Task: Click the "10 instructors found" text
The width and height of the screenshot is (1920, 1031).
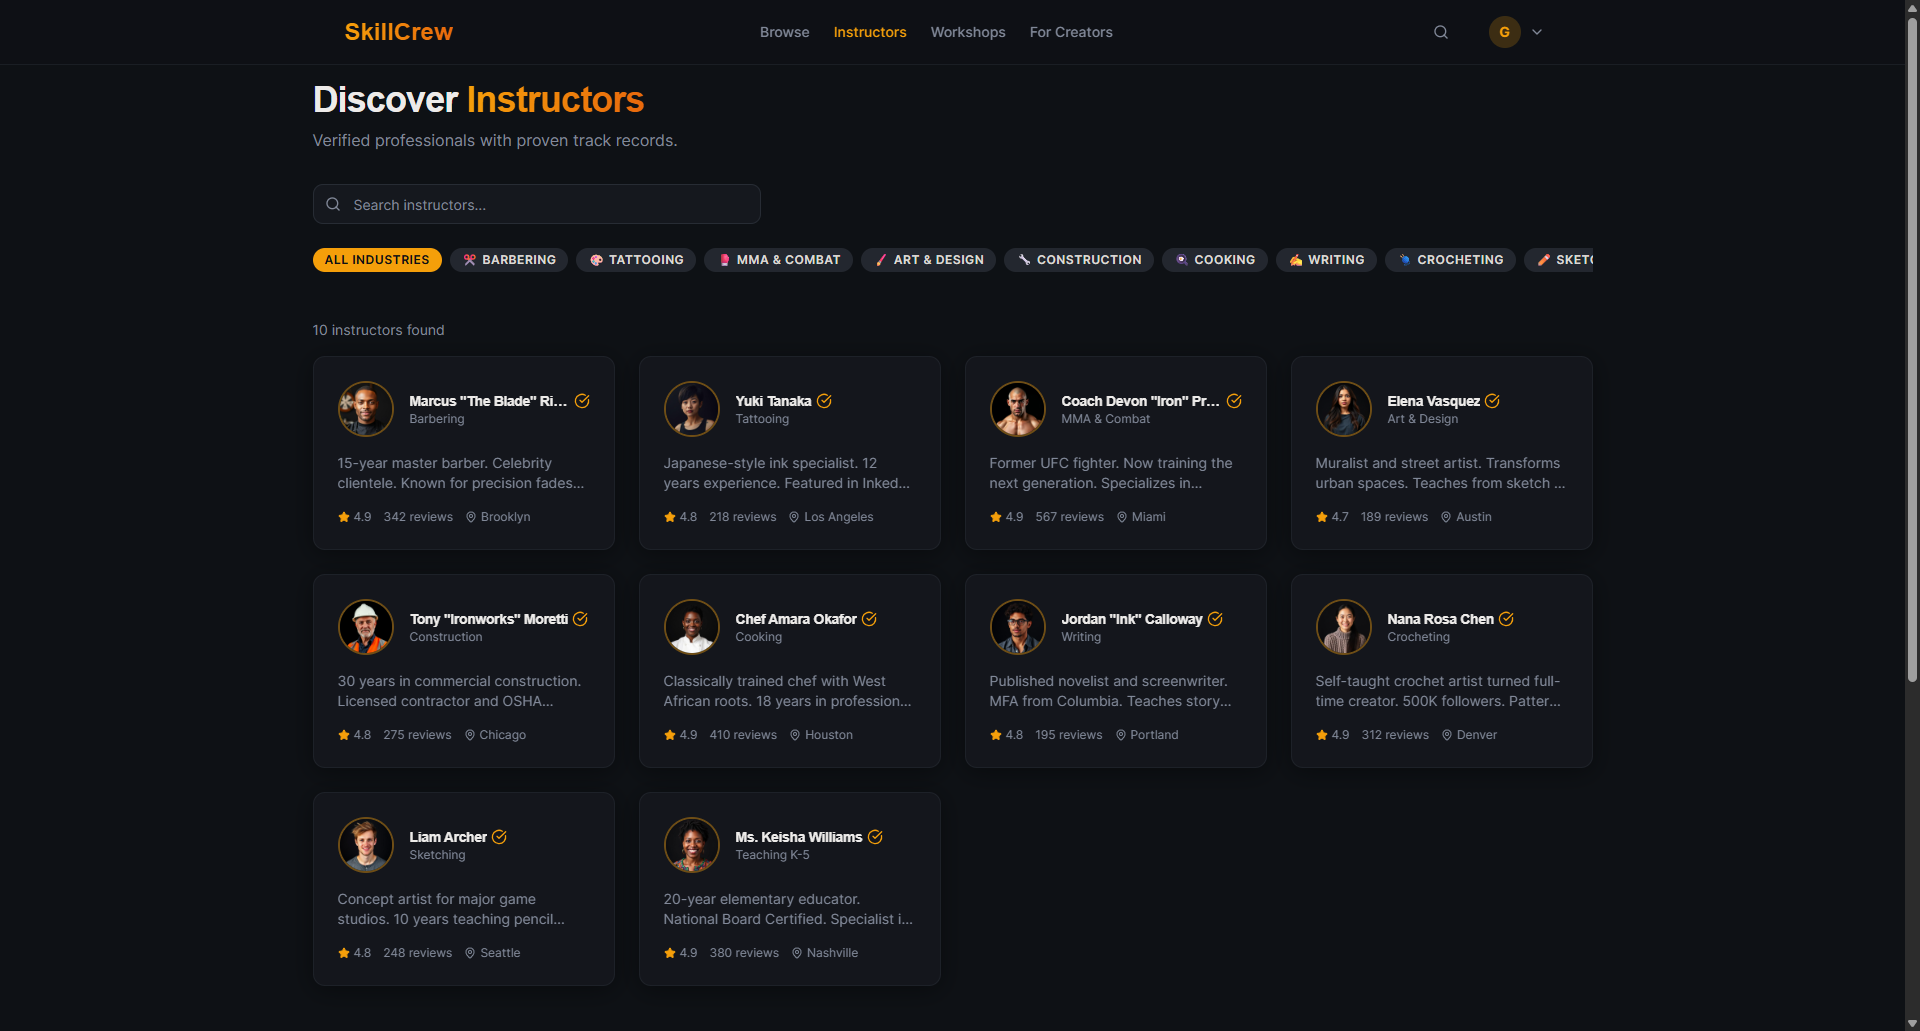Action: click(379, 330)
